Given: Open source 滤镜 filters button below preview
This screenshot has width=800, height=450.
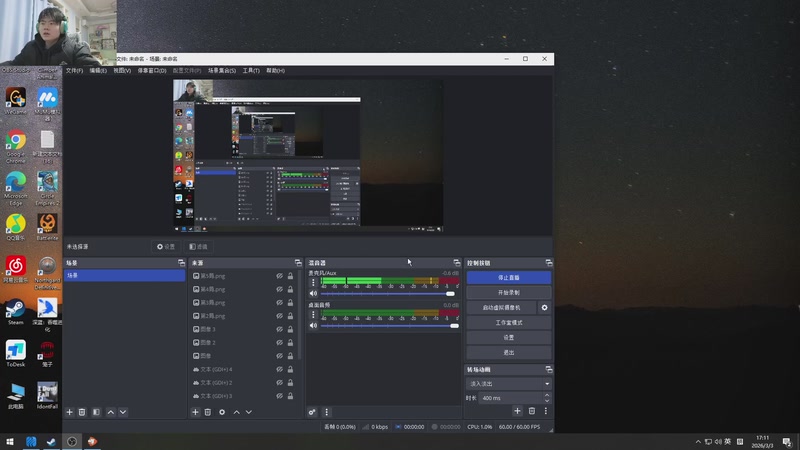Looking at the screenshot, I should [198, 246].
